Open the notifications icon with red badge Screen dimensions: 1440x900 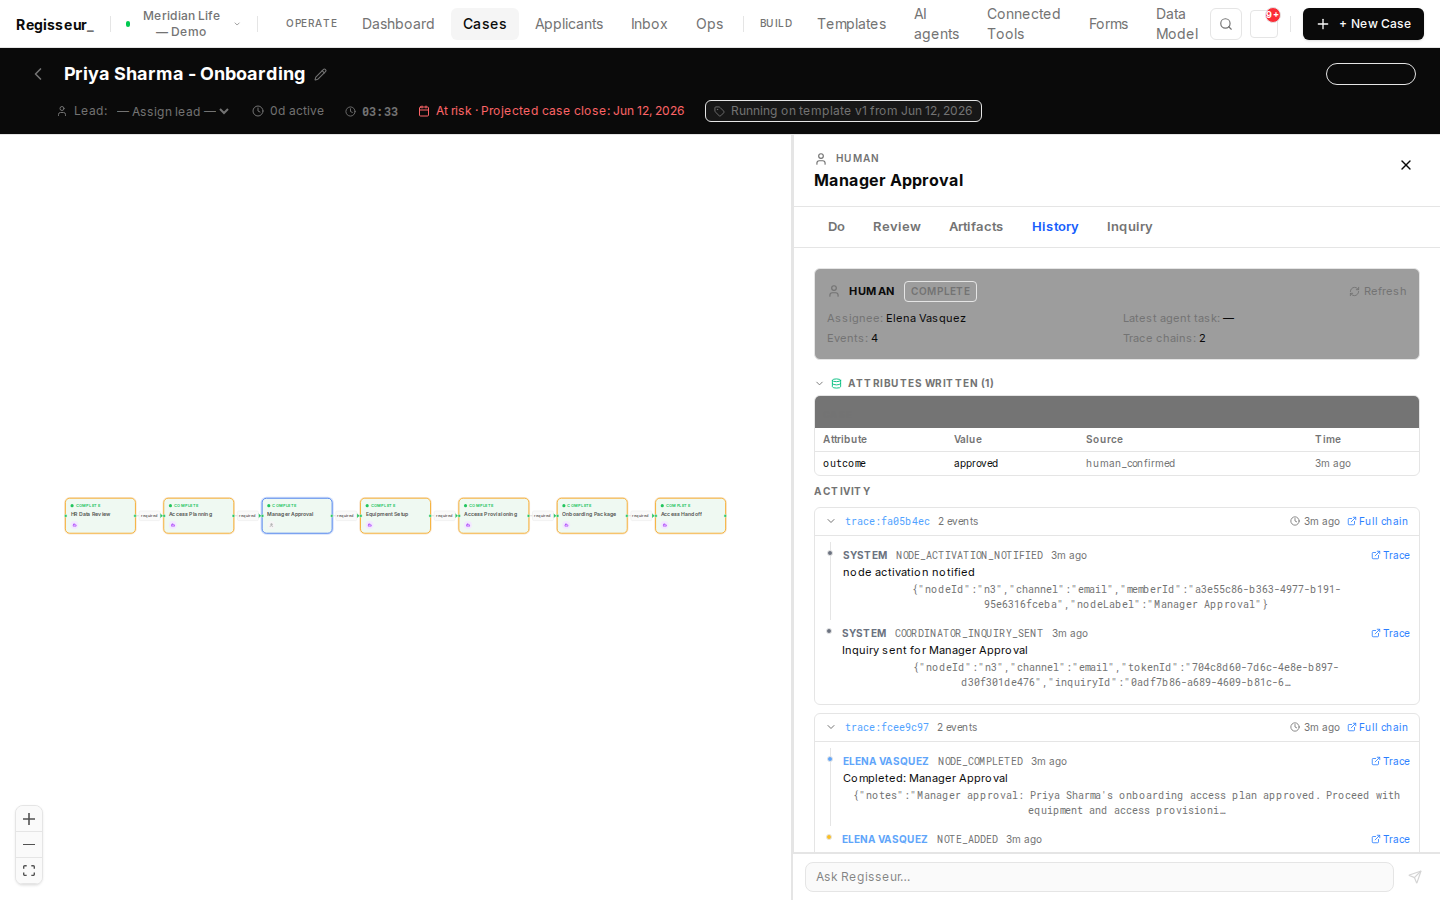coord(1264,24)
